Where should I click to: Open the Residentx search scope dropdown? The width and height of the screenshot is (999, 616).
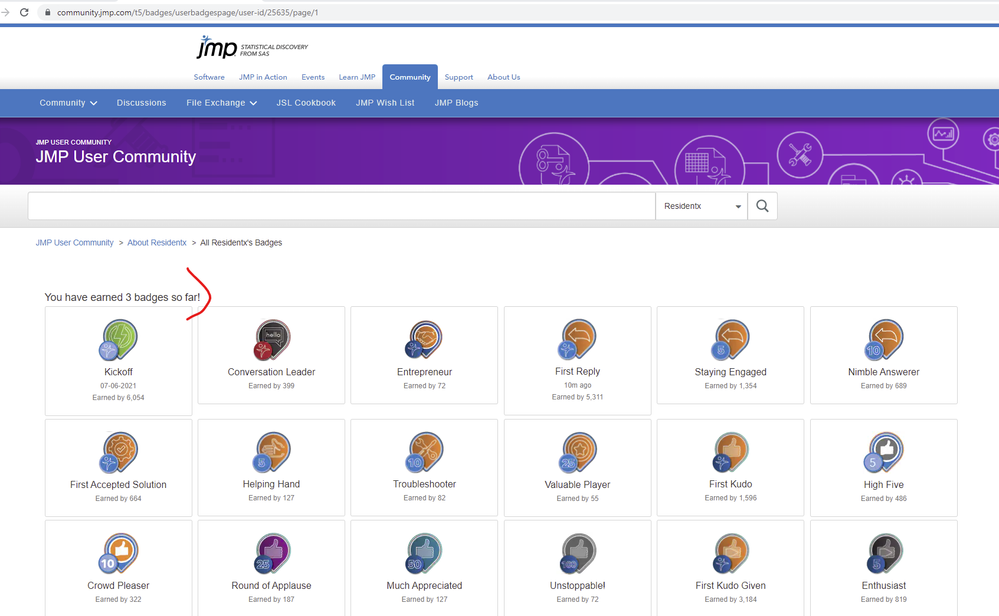point(701,206)
